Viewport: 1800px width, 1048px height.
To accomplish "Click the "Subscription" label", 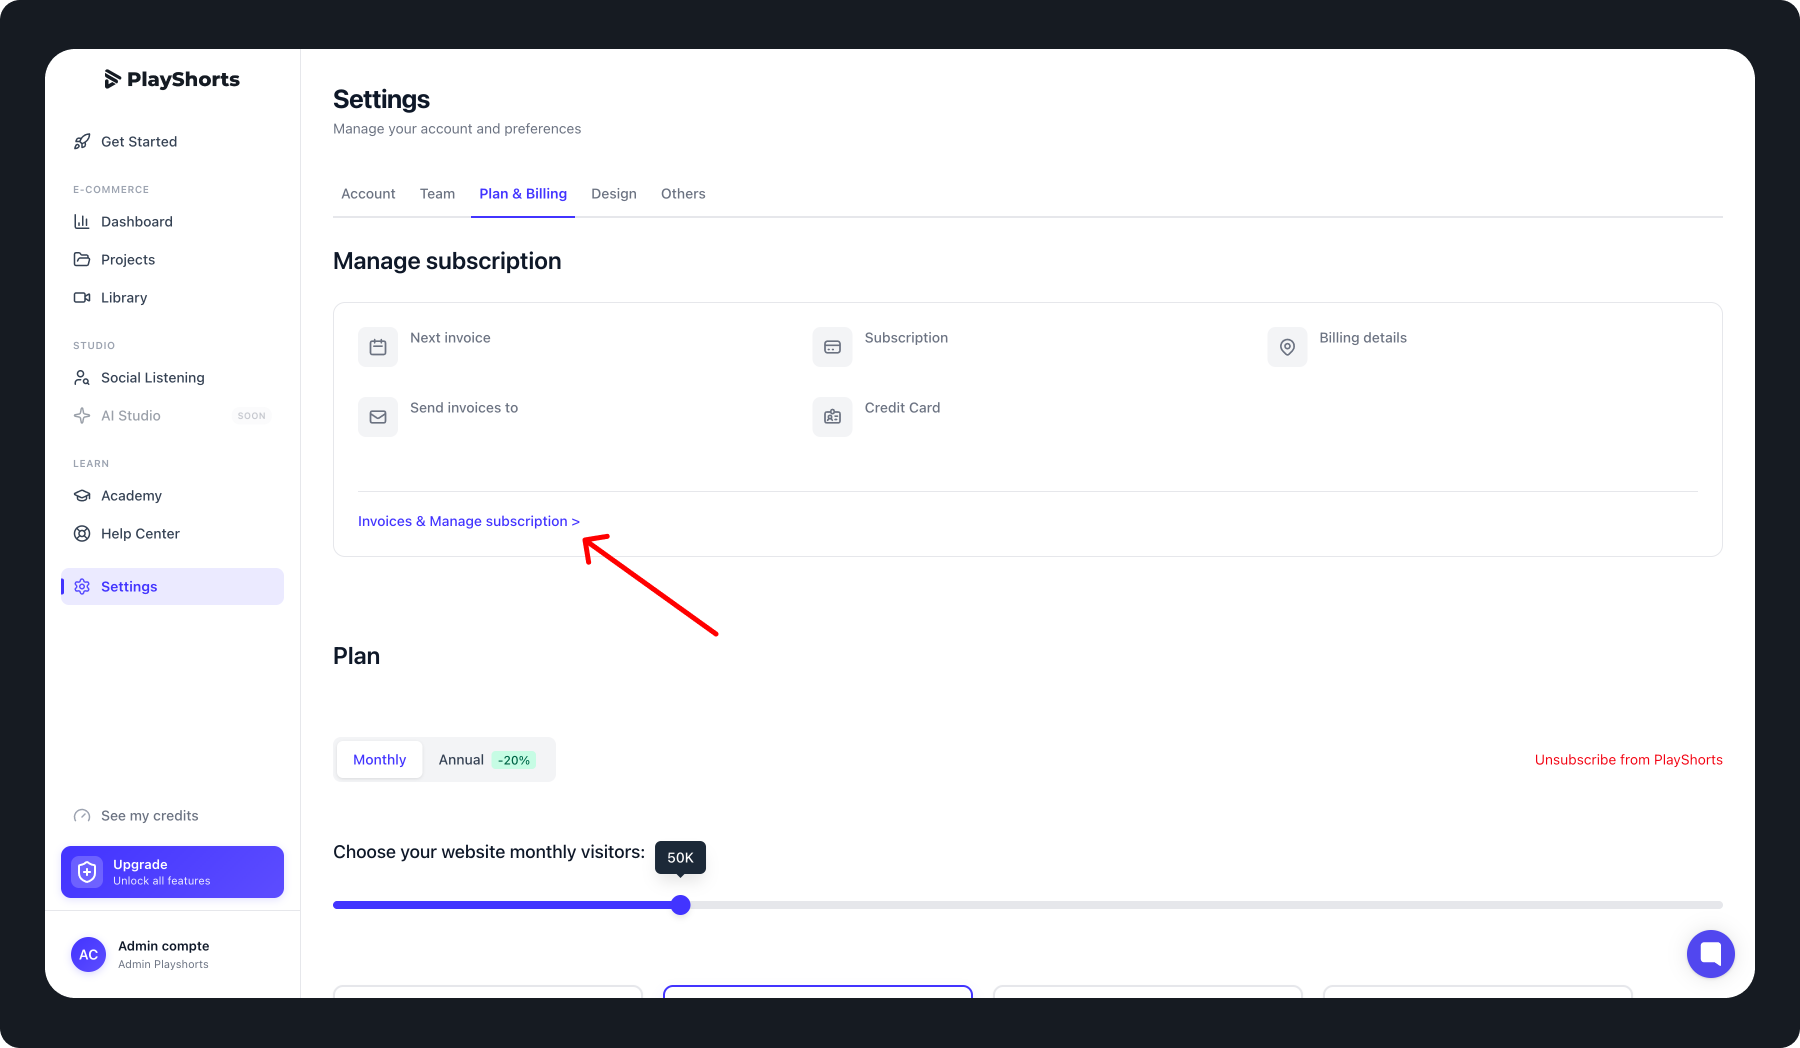I will click(x=906, y=338).
